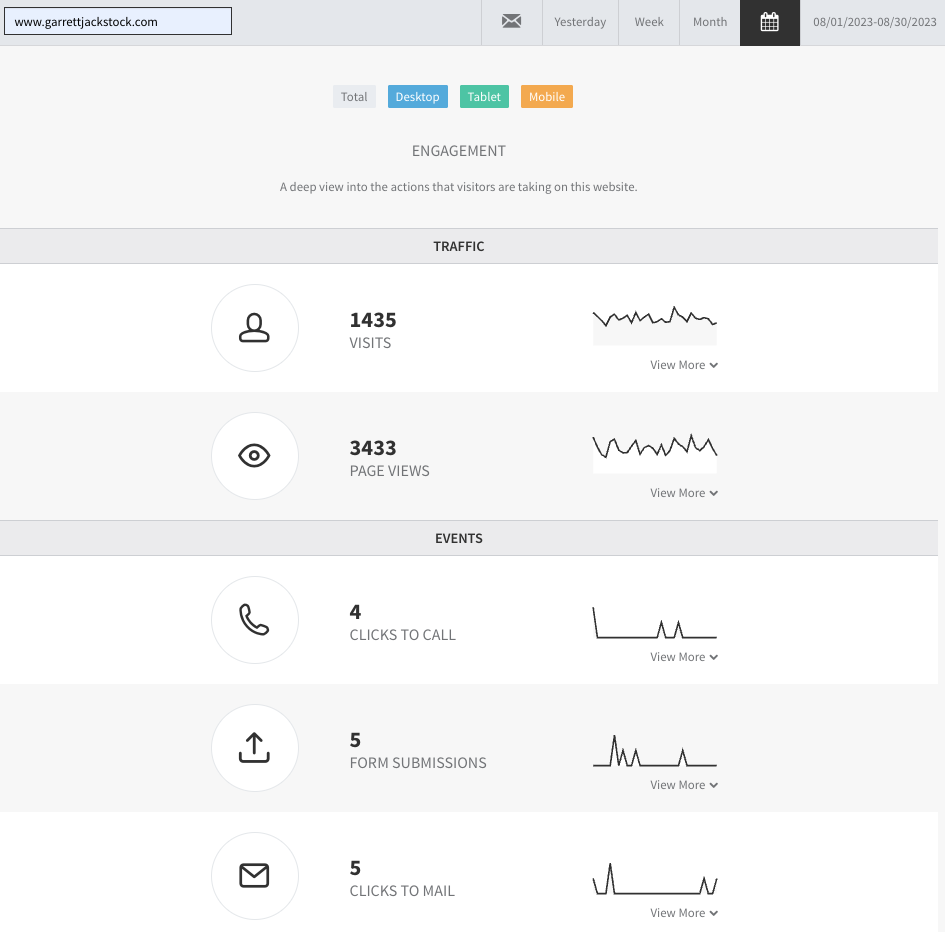This screenshot has width=945, height=932.
Task: Click the Visits person icon
Action: tap(254, 328)
